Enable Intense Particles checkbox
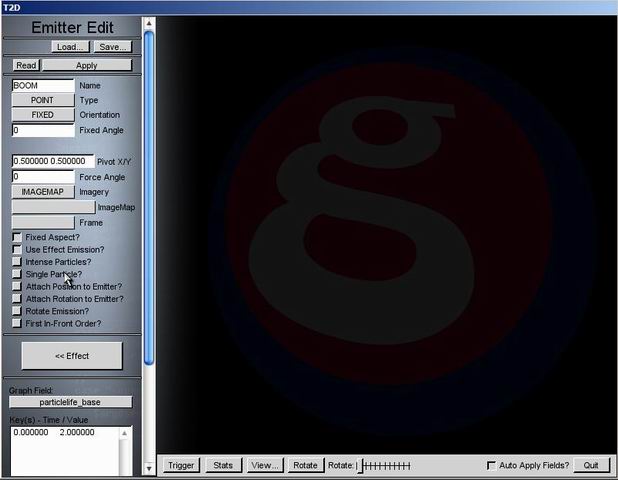The width and height of the screenshot is (618, 480). pos(17,262)
